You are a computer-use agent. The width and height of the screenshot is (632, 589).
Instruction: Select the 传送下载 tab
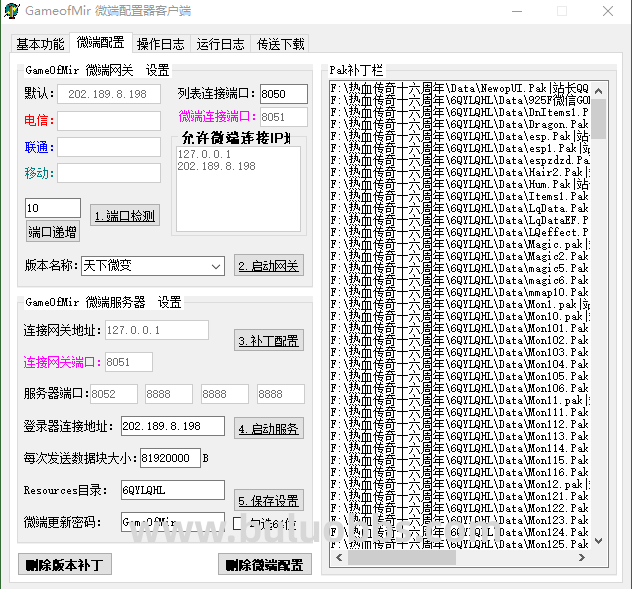pos(281,44)
